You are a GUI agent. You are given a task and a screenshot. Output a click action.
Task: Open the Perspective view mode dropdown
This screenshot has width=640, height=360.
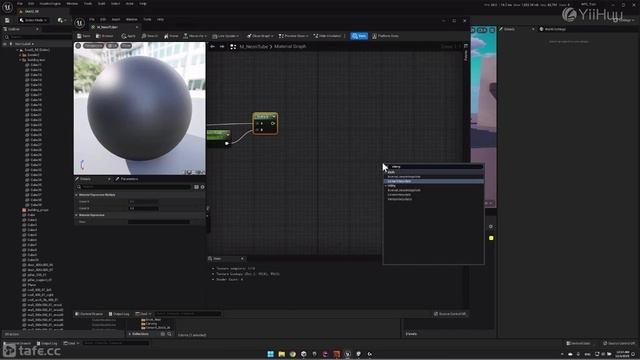(93, 46)
